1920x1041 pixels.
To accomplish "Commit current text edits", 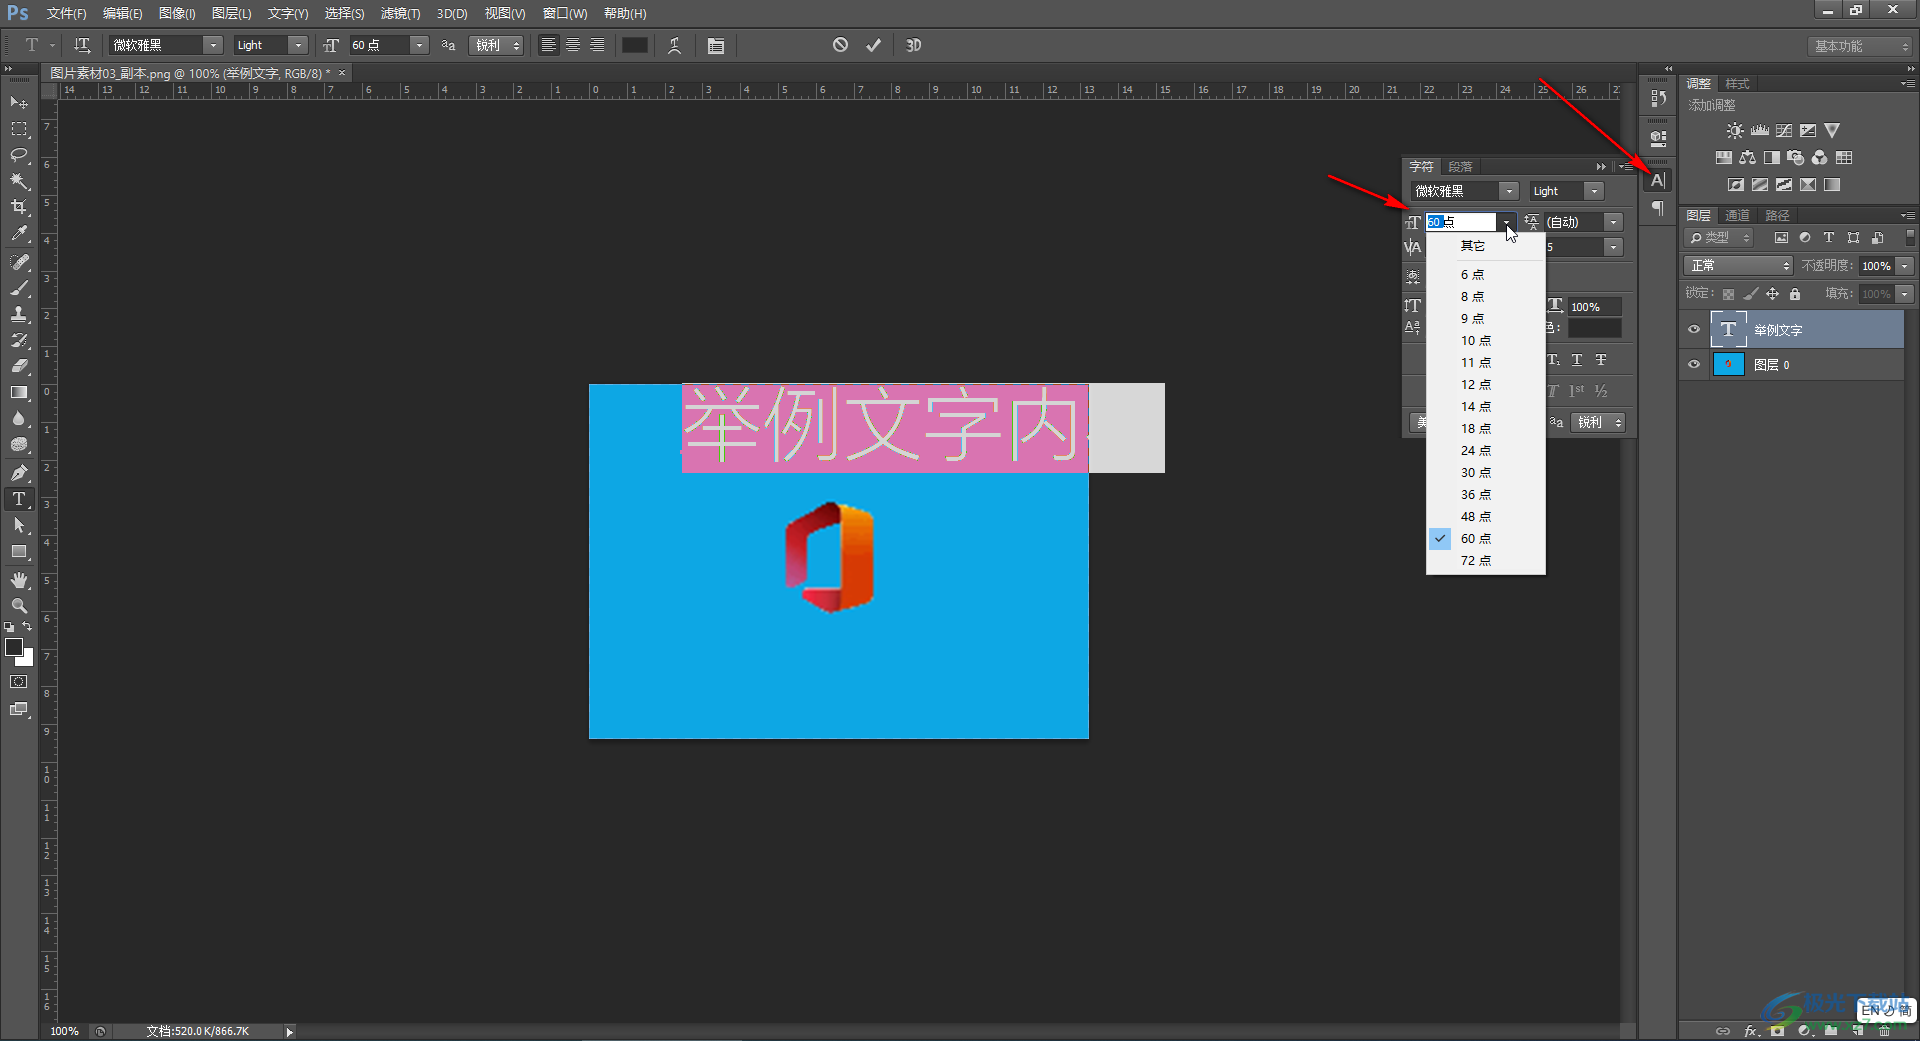I will click(874, 45).
